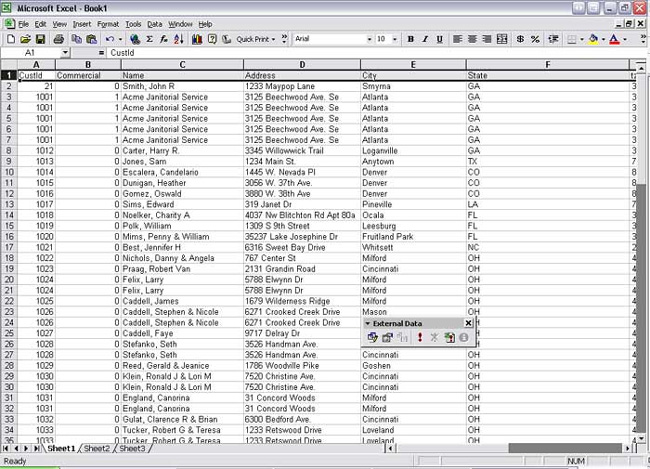This screenshot has height=469, width=650.
Task: Open the font size dropdown
Action: pyautogui.click(x=395, y=39)
